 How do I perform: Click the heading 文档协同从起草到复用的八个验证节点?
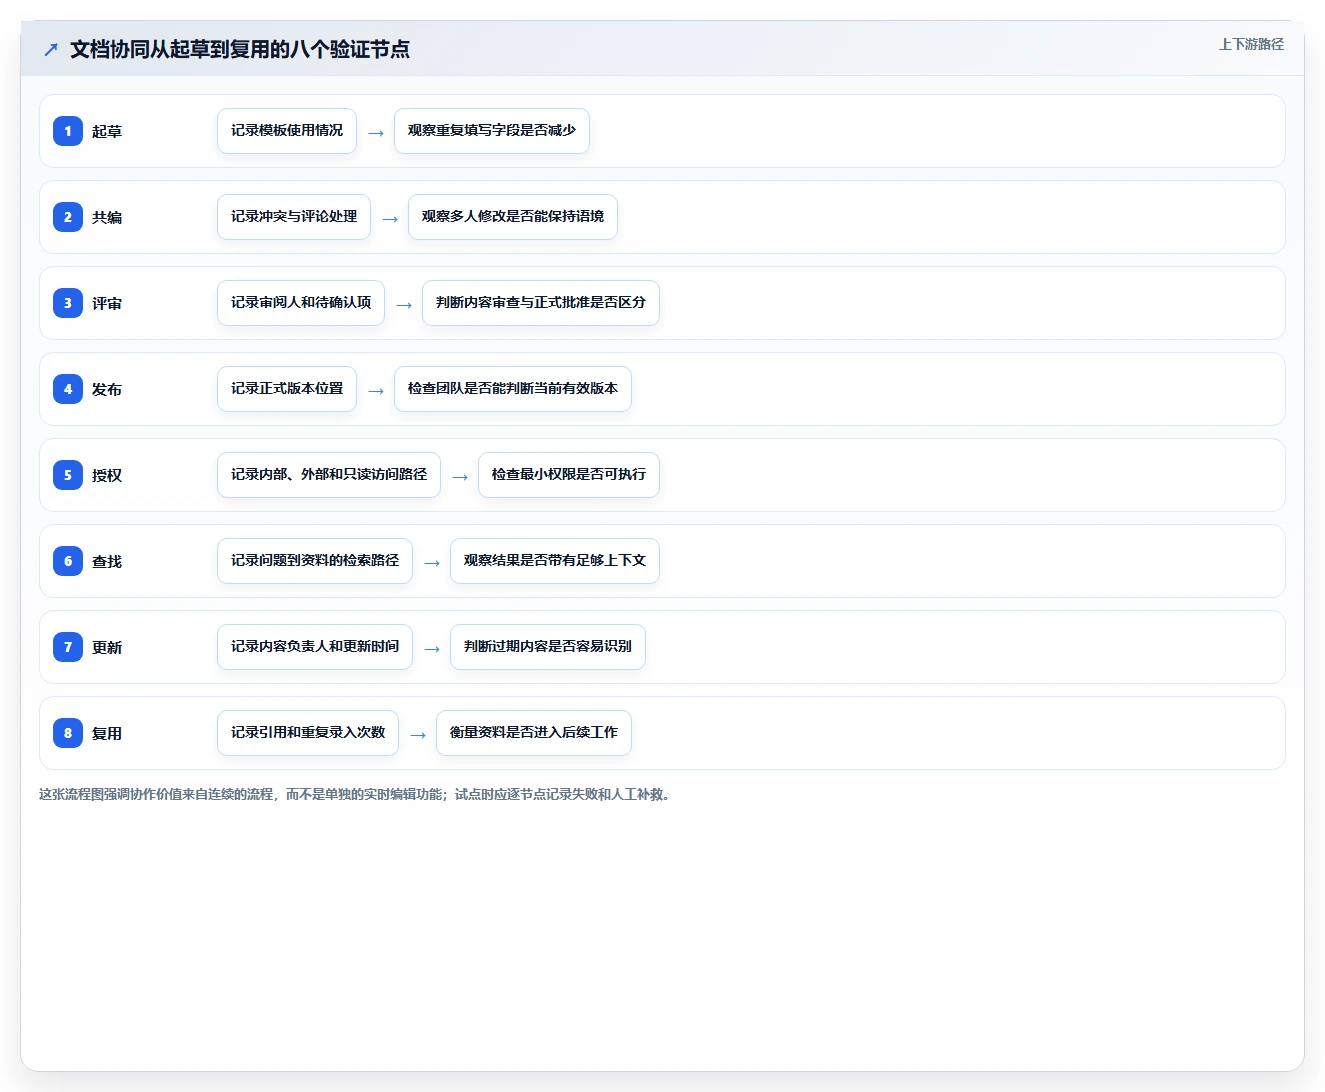240,49
